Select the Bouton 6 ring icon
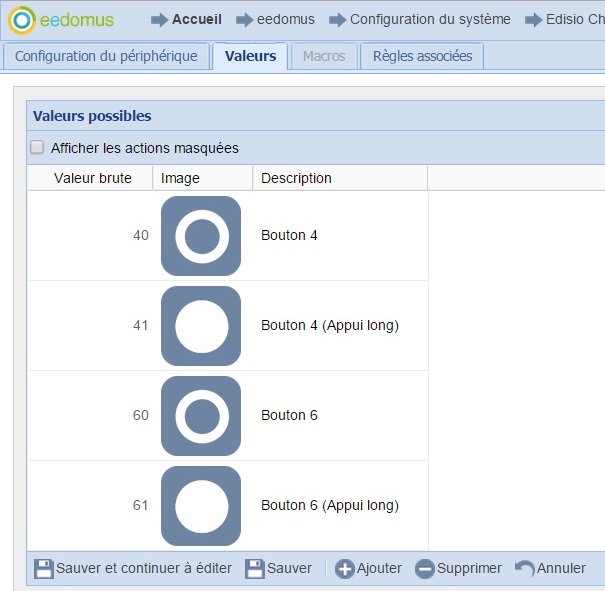Screen dimensions: 605x591 point(201,416)
